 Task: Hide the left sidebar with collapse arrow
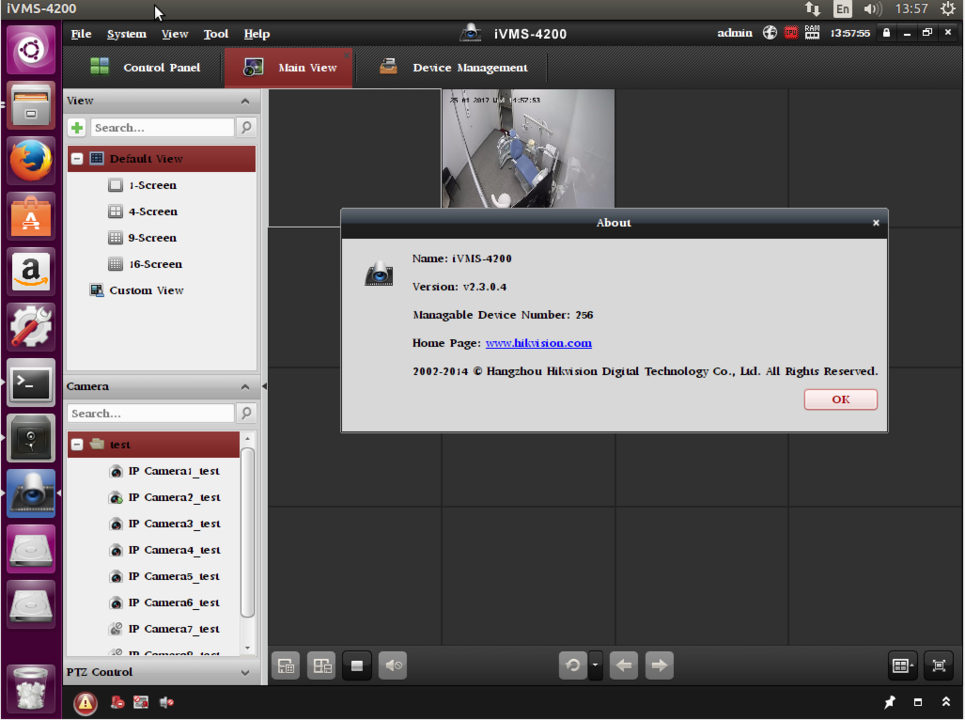264,386
